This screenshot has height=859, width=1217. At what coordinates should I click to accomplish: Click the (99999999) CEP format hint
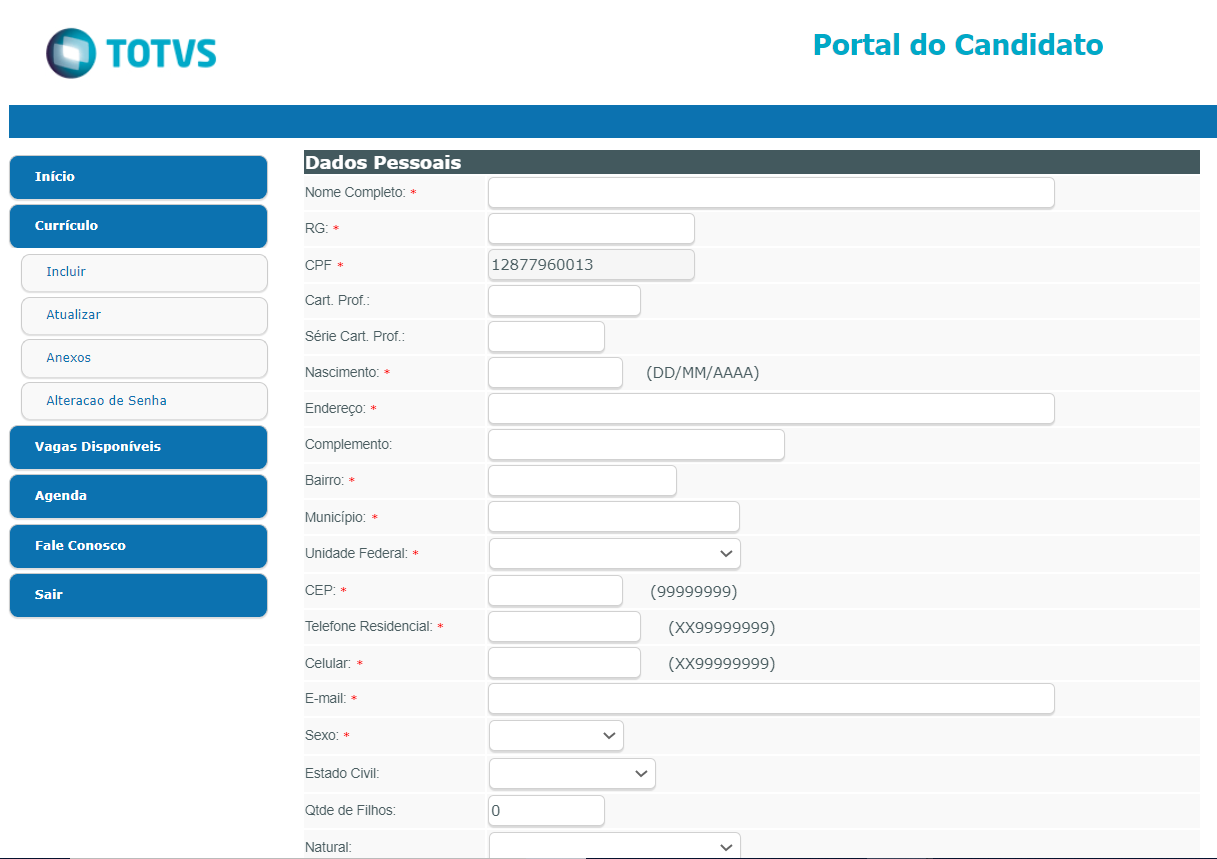pos(694,591)
